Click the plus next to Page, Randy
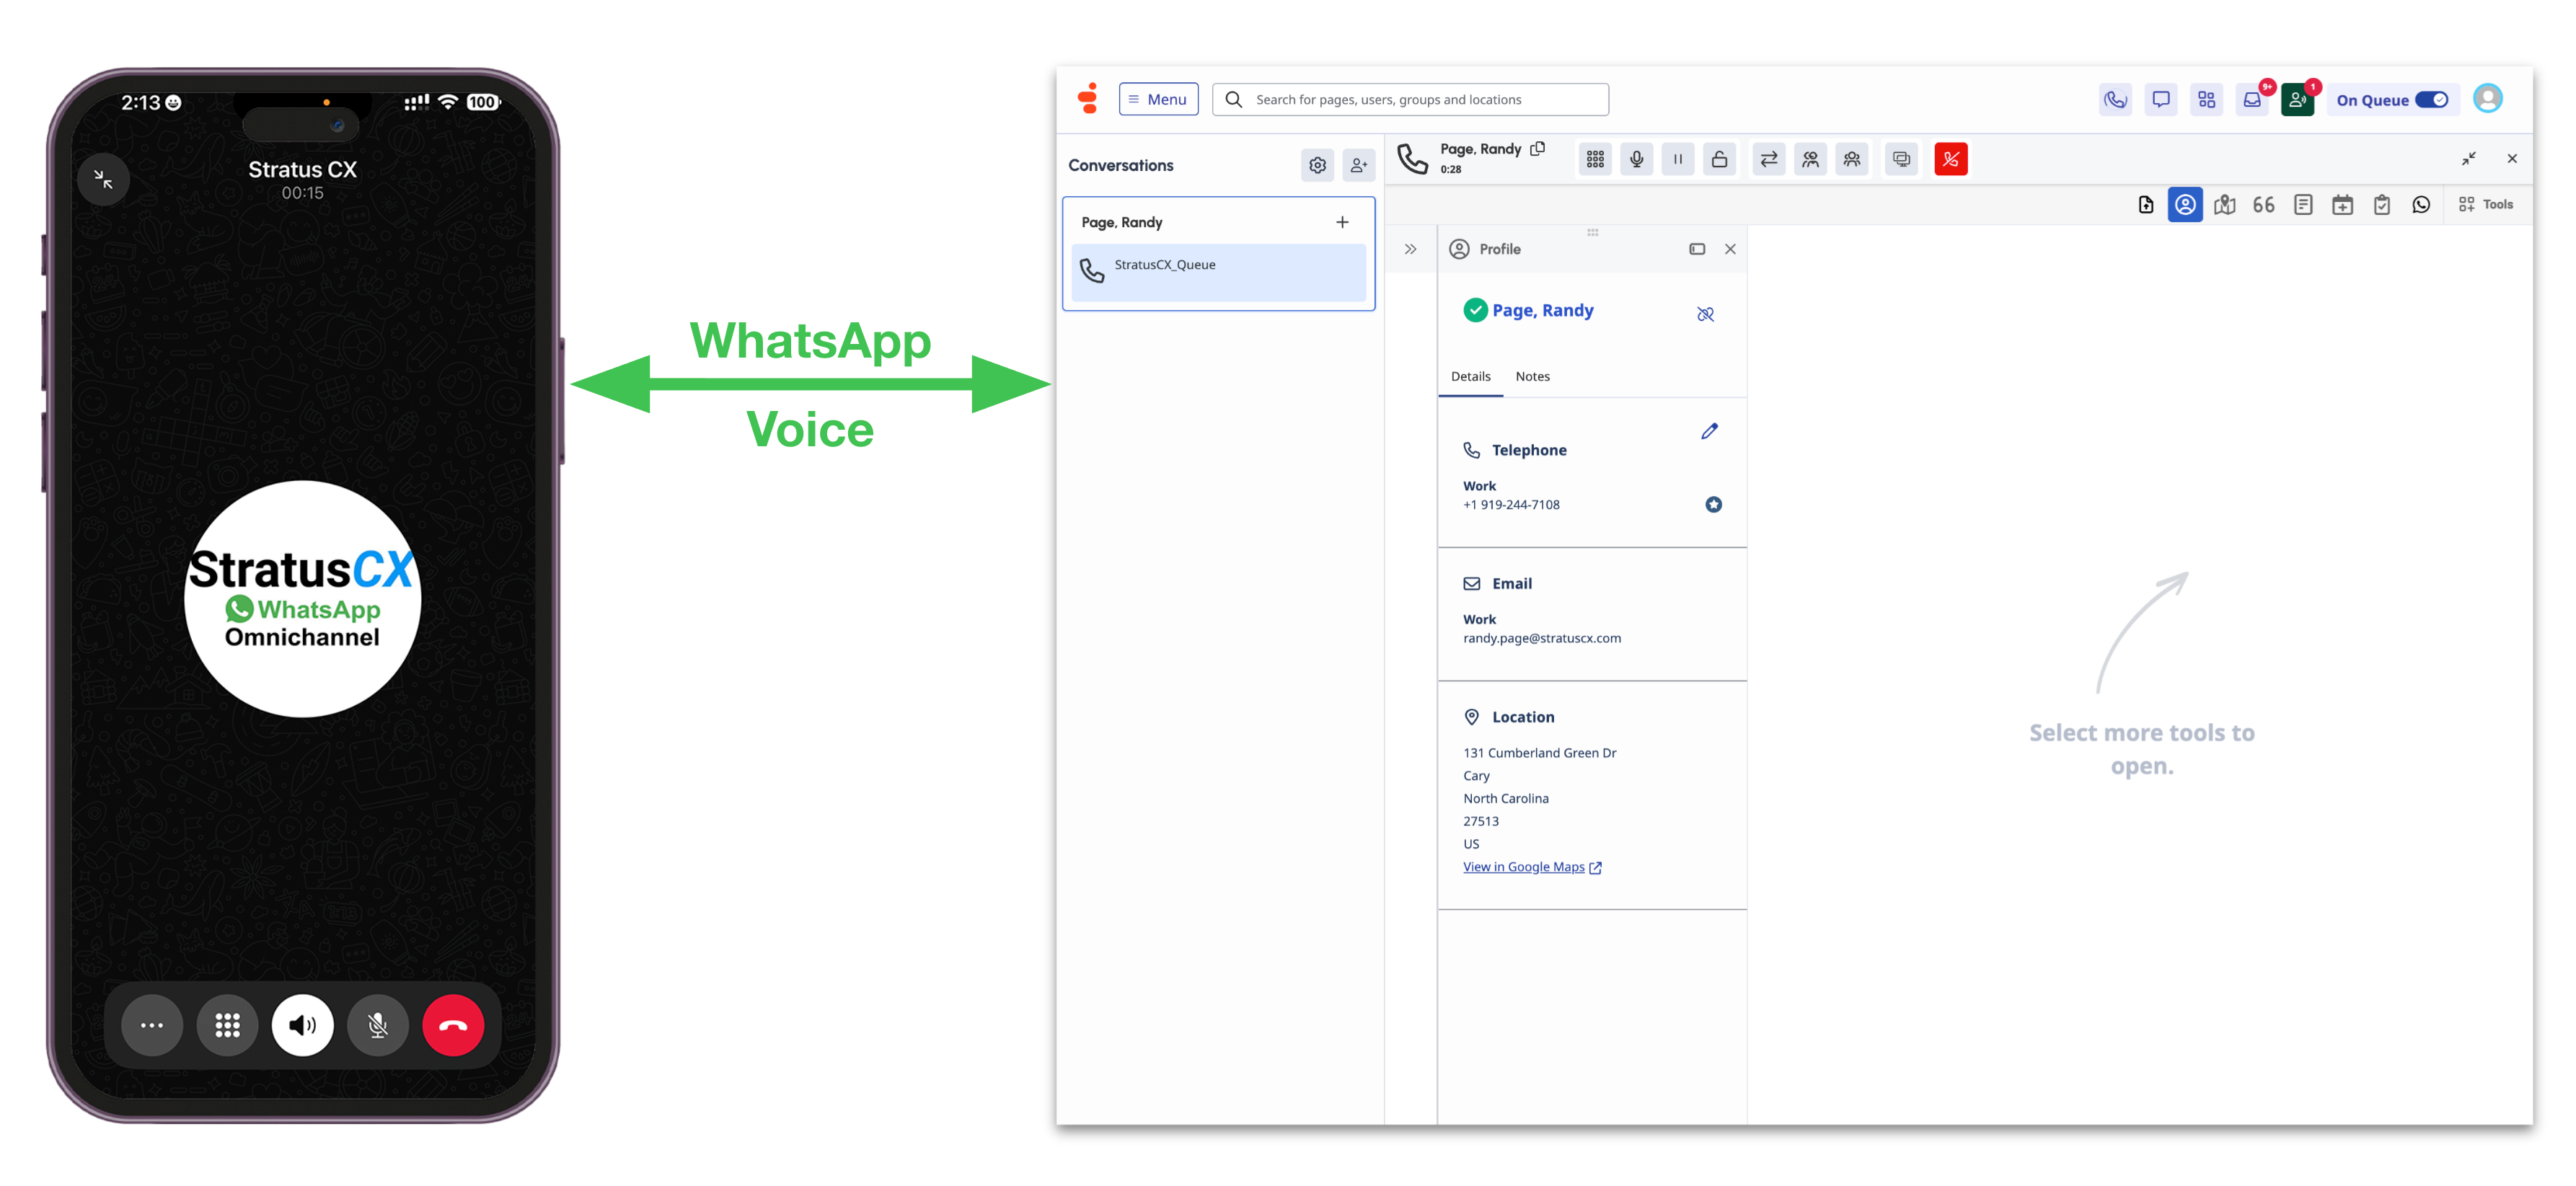This screenshot has height=1186, width=2576. (1342, 222)
